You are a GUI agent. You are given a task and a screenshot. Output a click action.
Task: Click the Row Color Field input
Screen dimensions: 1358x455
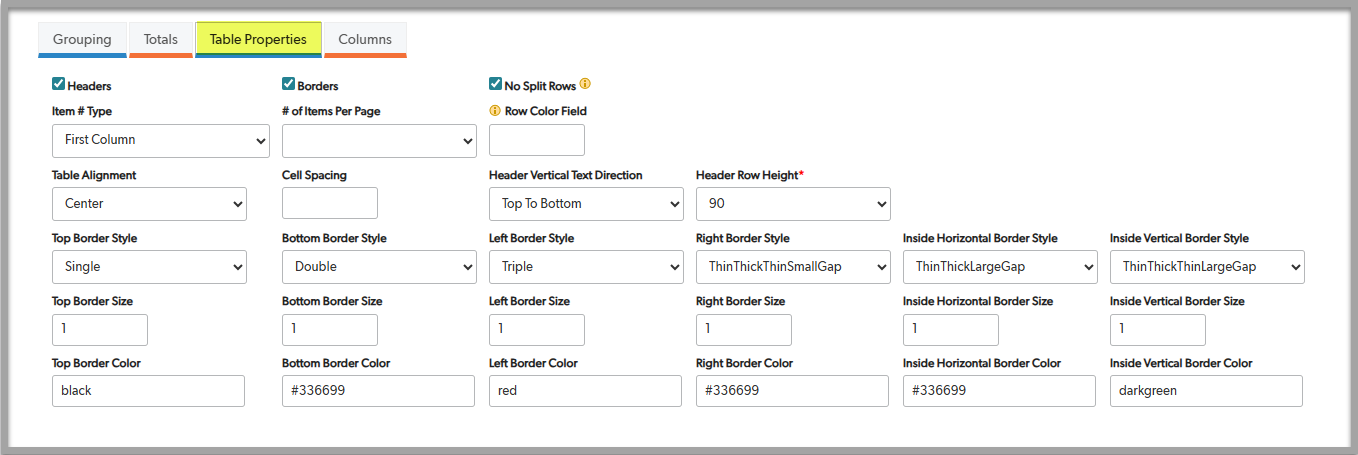tap(537, 140)
